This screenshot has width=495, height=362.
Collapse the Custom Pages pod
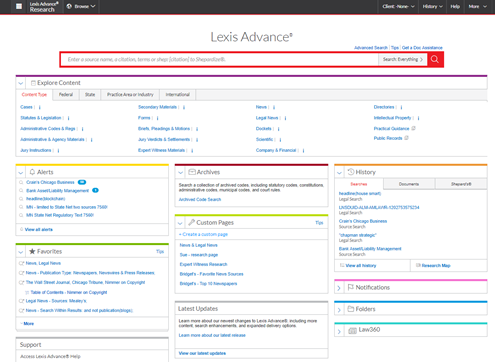pyautogui.click(x=180, y=223)
